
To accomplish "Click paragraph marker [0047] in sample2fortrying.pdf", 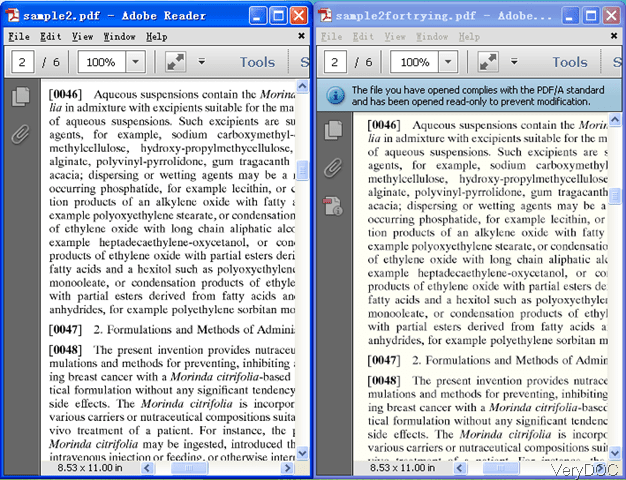I will [x=384, y=360].
